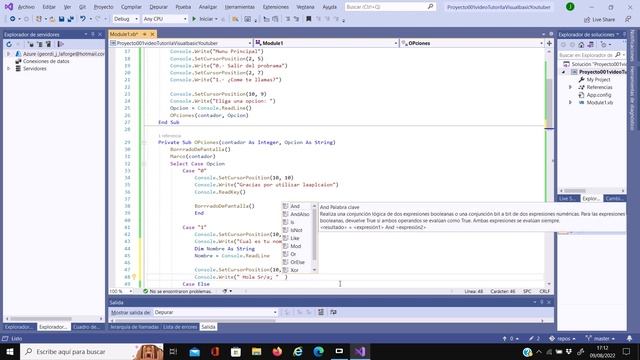Open the Herramientas menu

240,7
